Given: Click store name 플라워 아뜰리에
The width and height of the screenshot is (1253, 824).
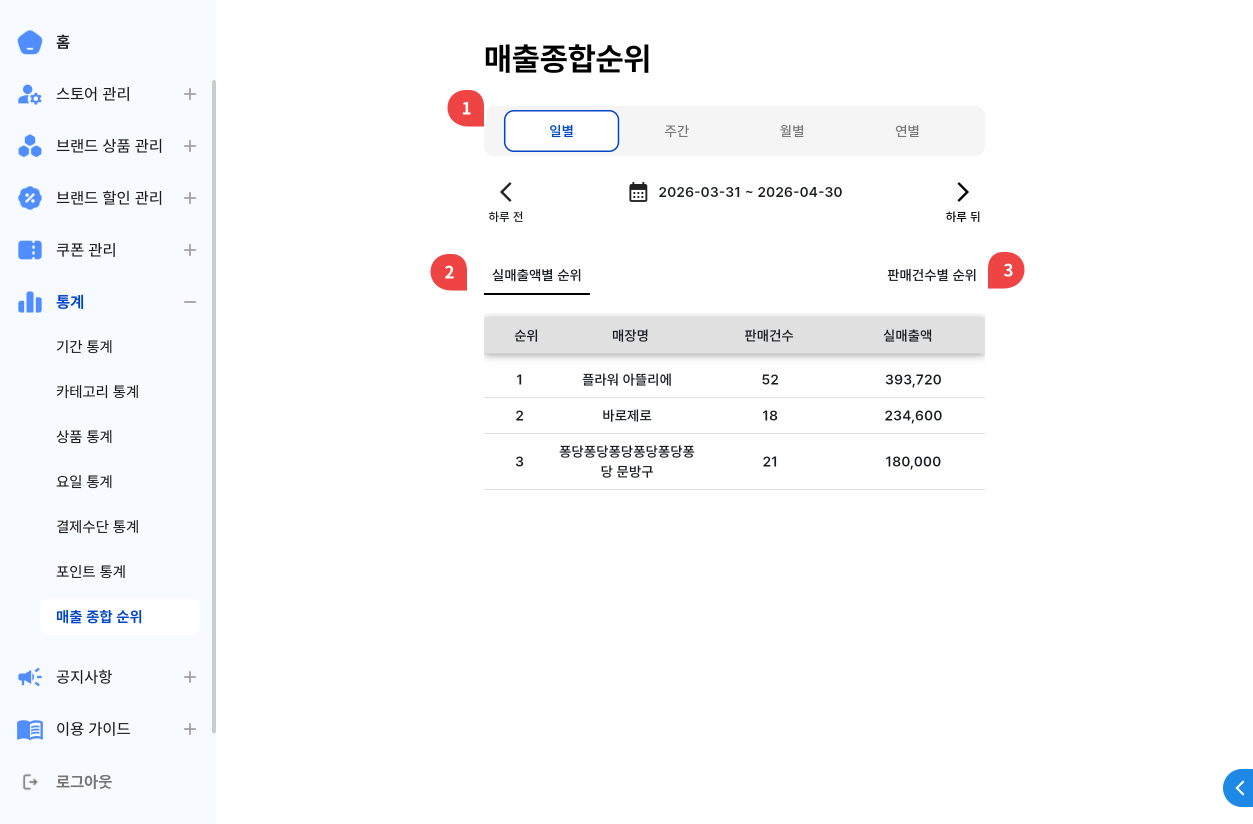Looking at the screenshot, I should coord(627,380).
